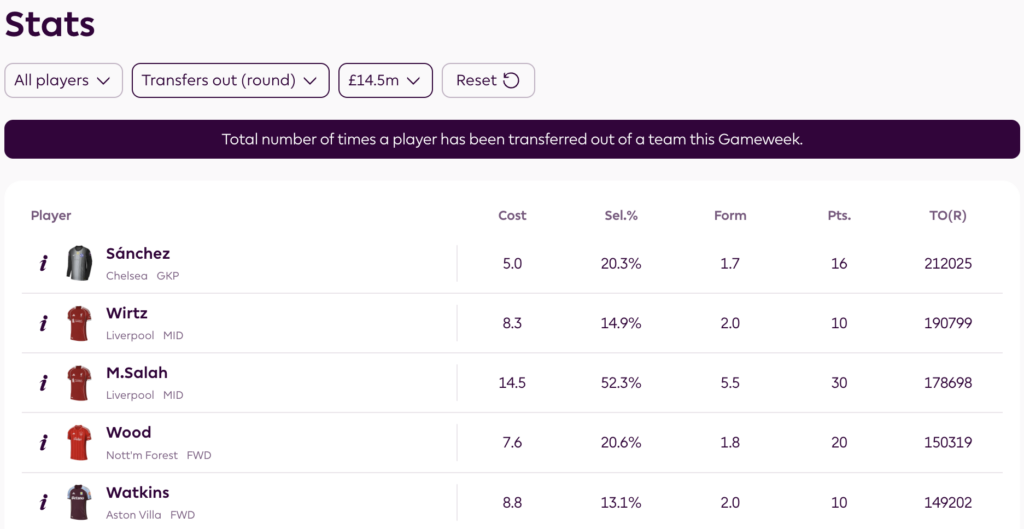Open info icon for M.Salah

[x=43, y=383]
